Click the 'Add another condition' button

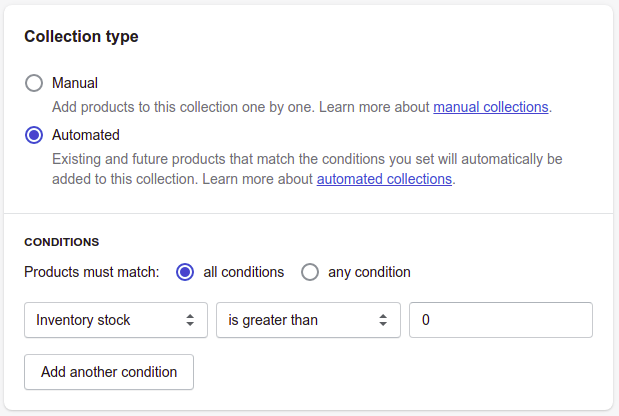[109, 372]
